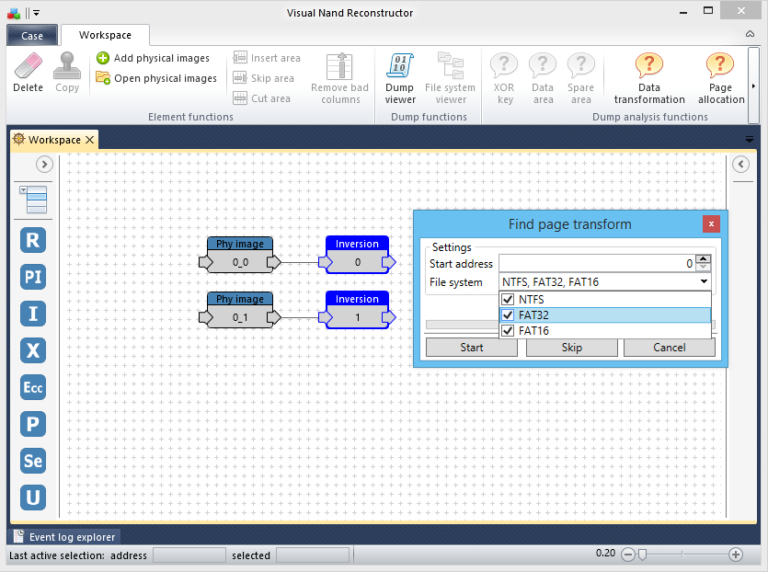Viewport: 768px width, 572px height.
Task: Run Page allocation analysis
Action: [721, 78]
